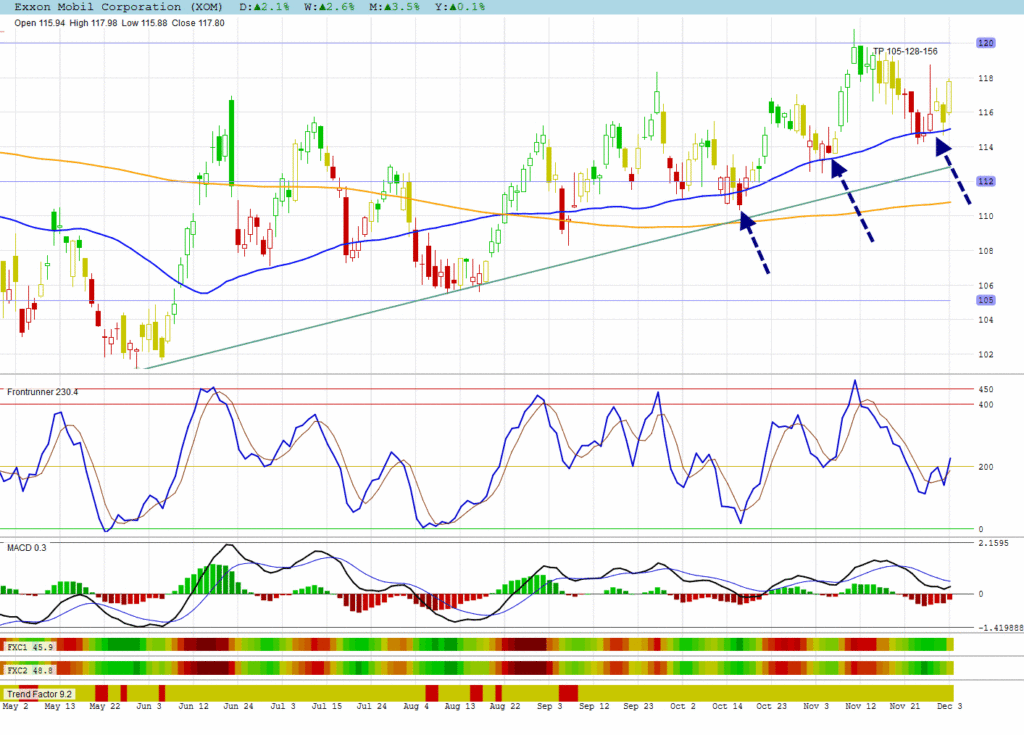Screen dimensions: 1024x735
Task: Click the highlighted 112 price level tag
Action: tap(985, 181)
